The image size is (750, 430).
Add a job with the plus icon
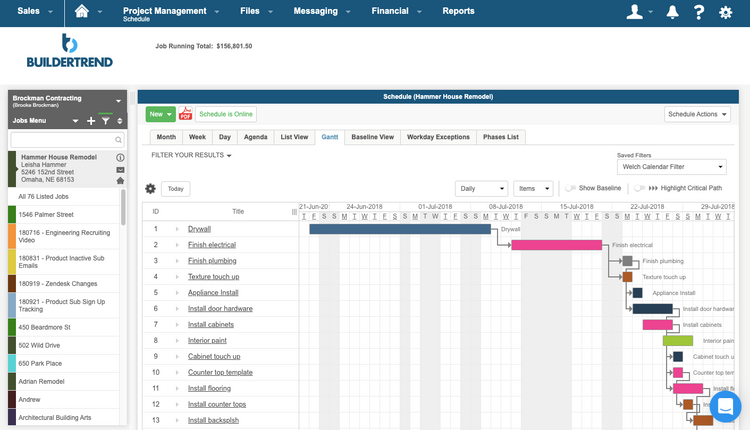[x=91, y=121]
